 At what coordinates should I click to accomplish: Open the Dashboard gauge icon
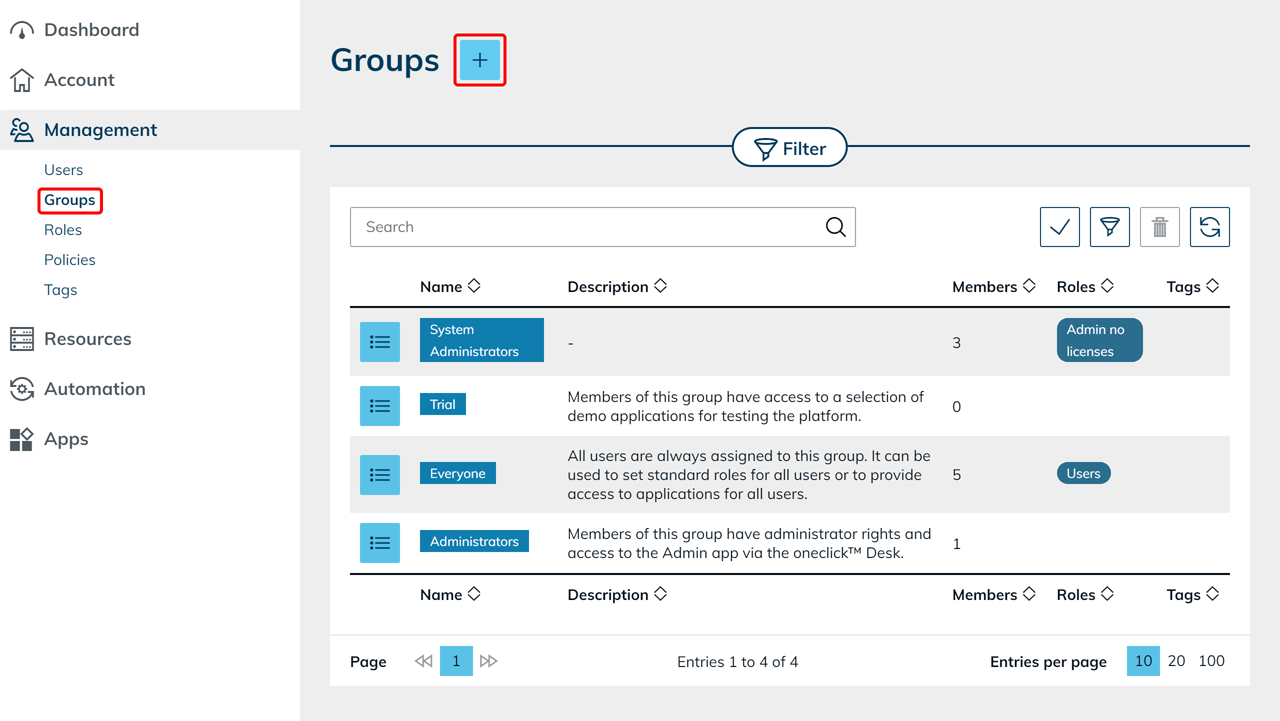22,30
